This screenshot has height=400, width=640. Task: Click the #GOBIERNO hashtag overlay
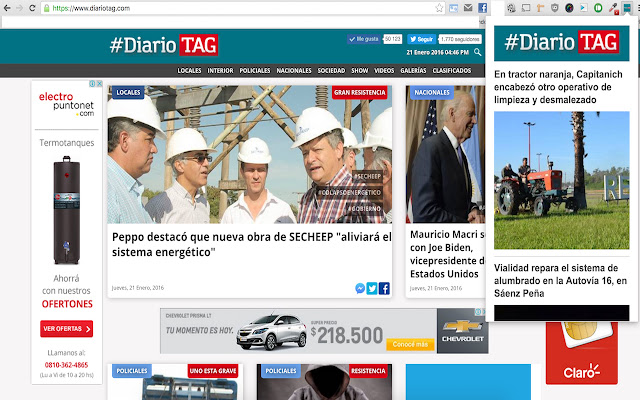click(x=364, y=209)
